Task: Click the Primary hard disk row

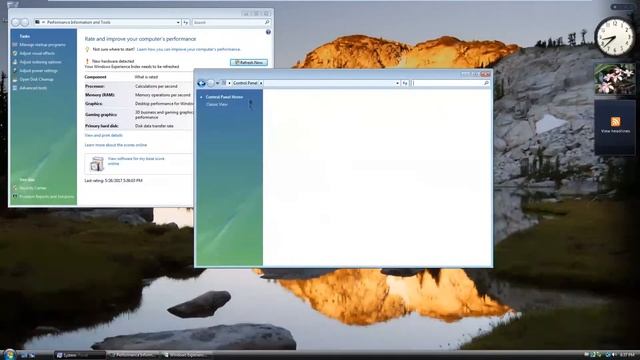Action: tap(138, 126)
